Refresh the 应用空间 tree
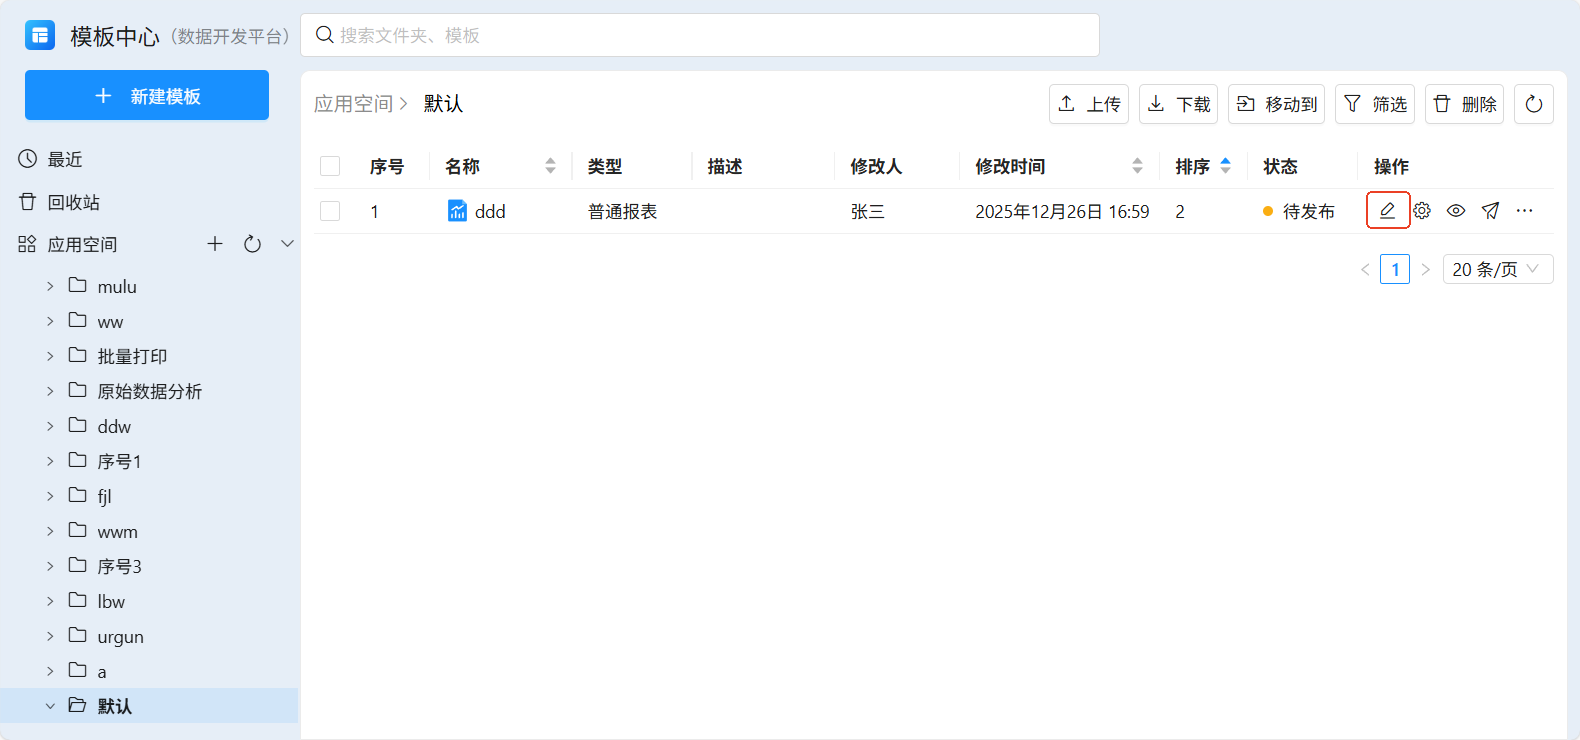This screenshot has height=740, width=1580. [252, 244]
